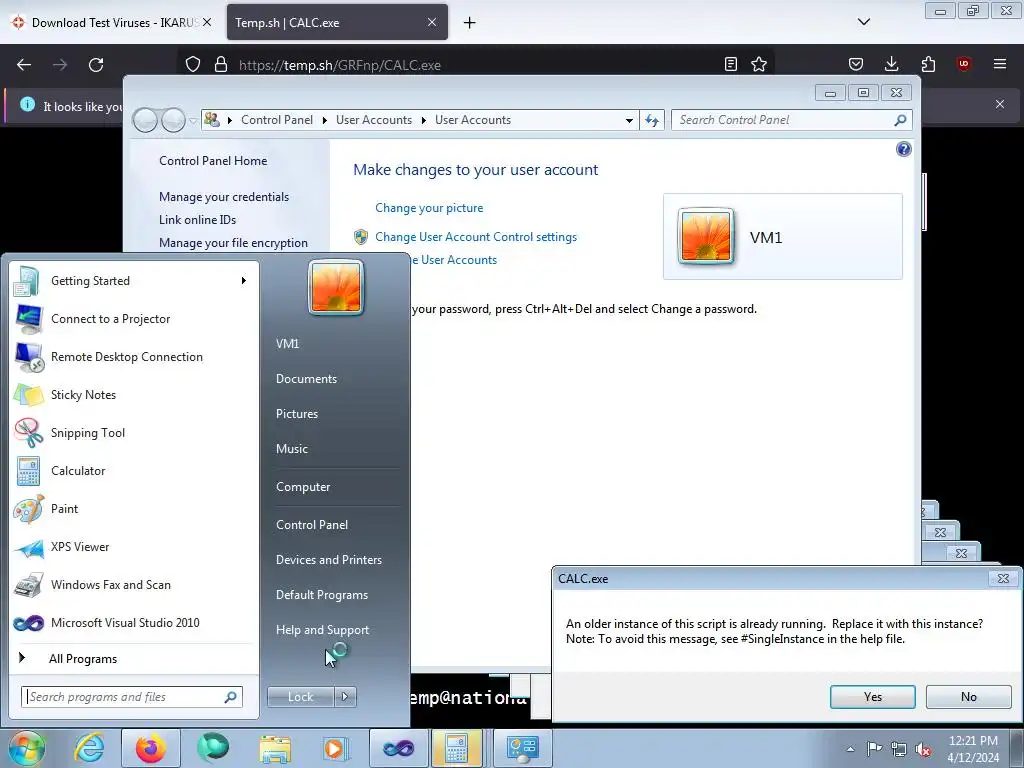Click No in CALC.exe dialog
The width and height of the screenshot is (1024, 768).
coord(968,697)
